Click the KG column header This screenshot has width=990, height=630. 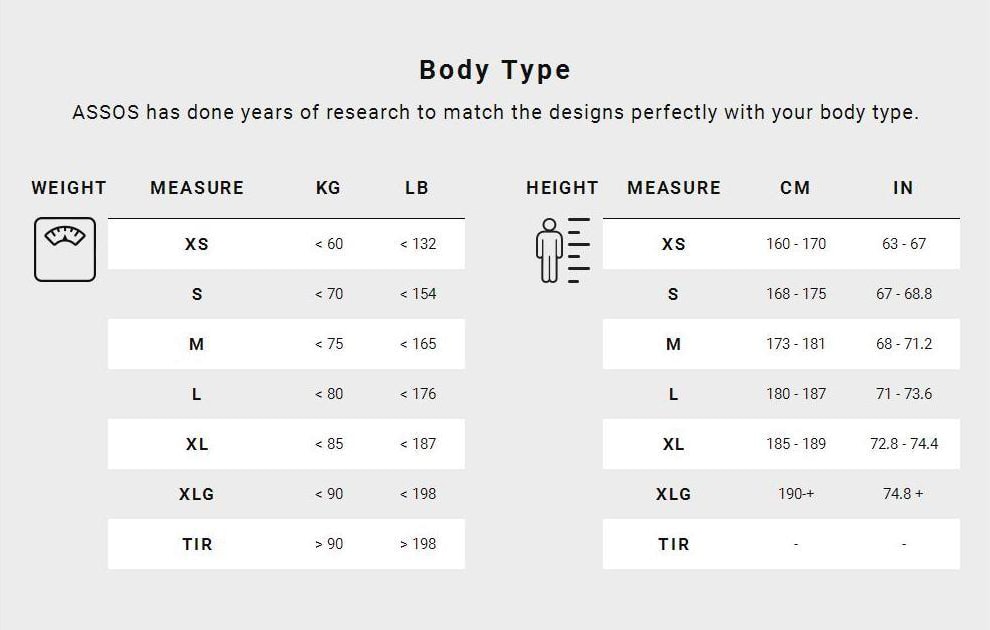(328, 188)
